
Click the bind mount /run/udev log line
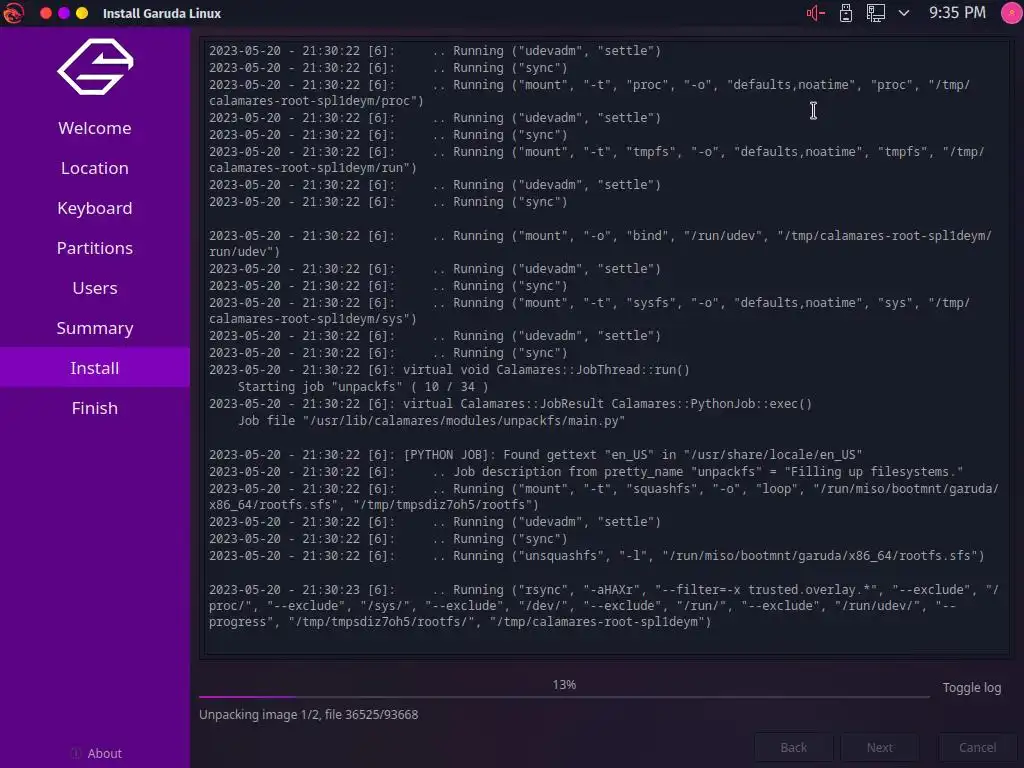coord(601,244)
